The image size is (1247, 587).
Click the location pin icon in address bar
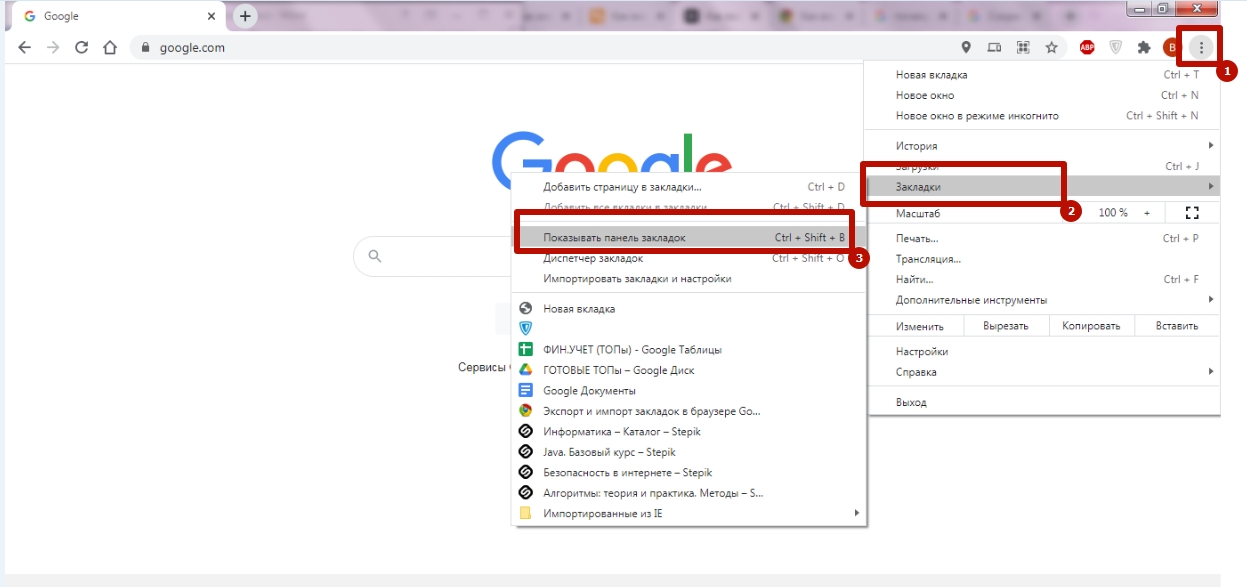click(966, 47)
